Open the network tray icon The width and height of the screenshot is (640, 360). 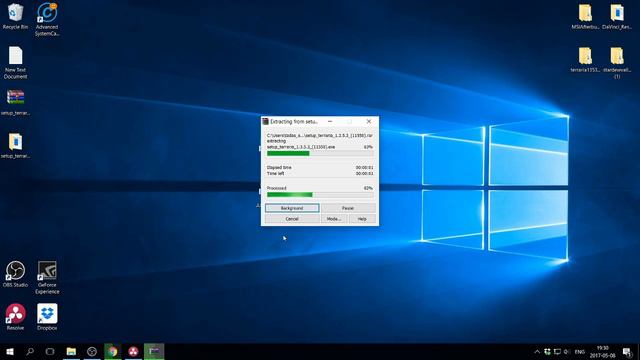click(x=557, y=352)
